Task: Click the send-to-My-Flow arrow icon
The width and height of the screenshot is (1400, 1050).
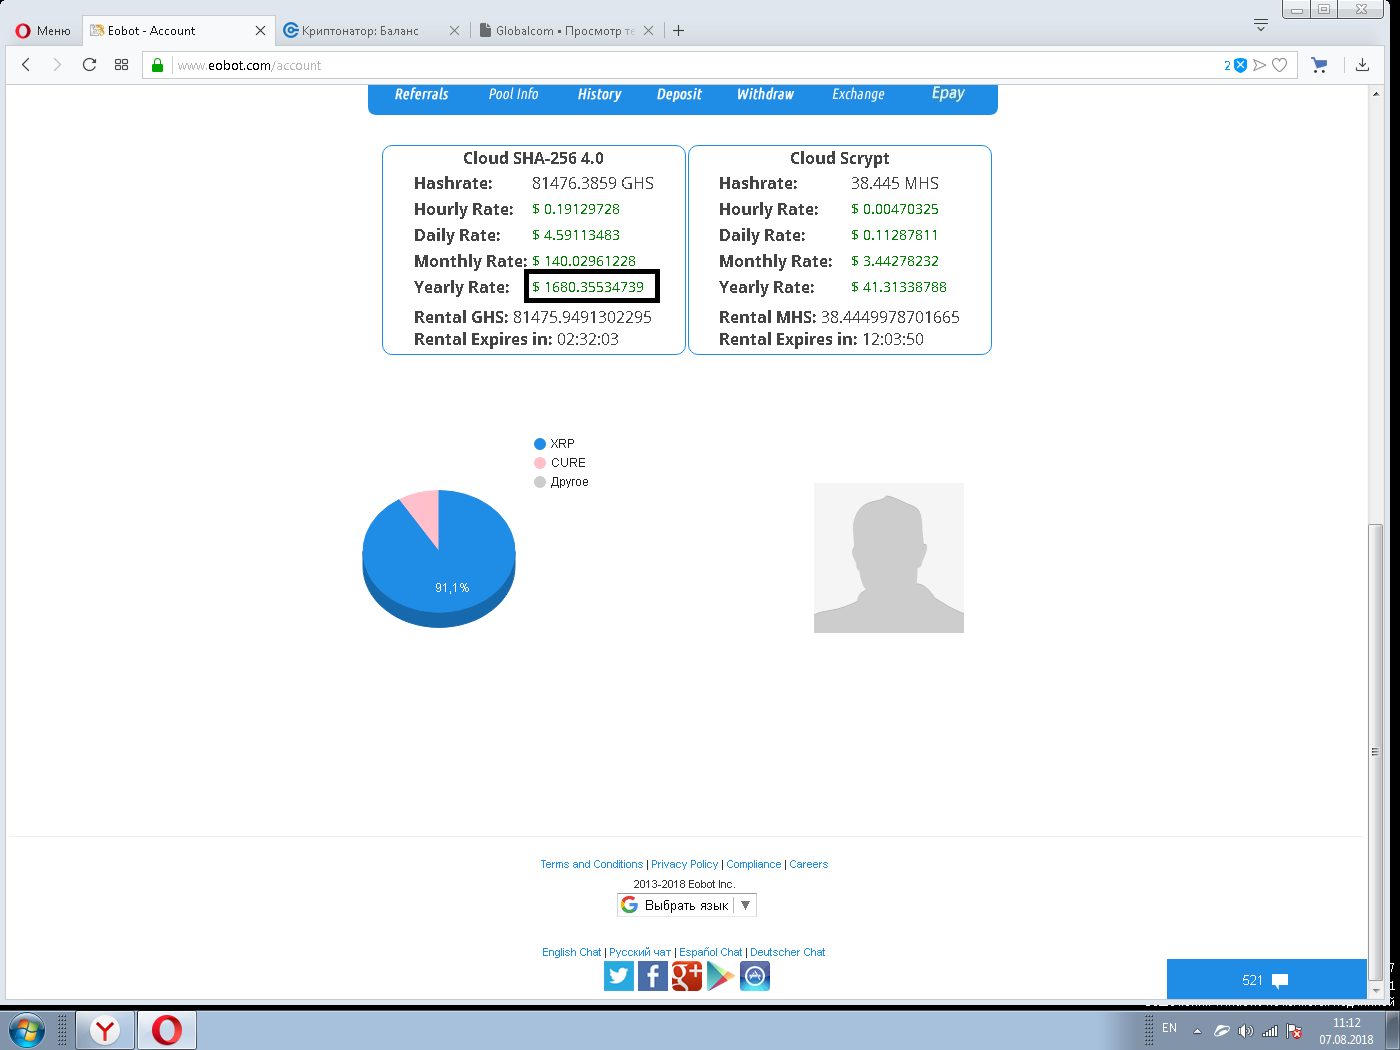Action: (x=1260, y=65)
